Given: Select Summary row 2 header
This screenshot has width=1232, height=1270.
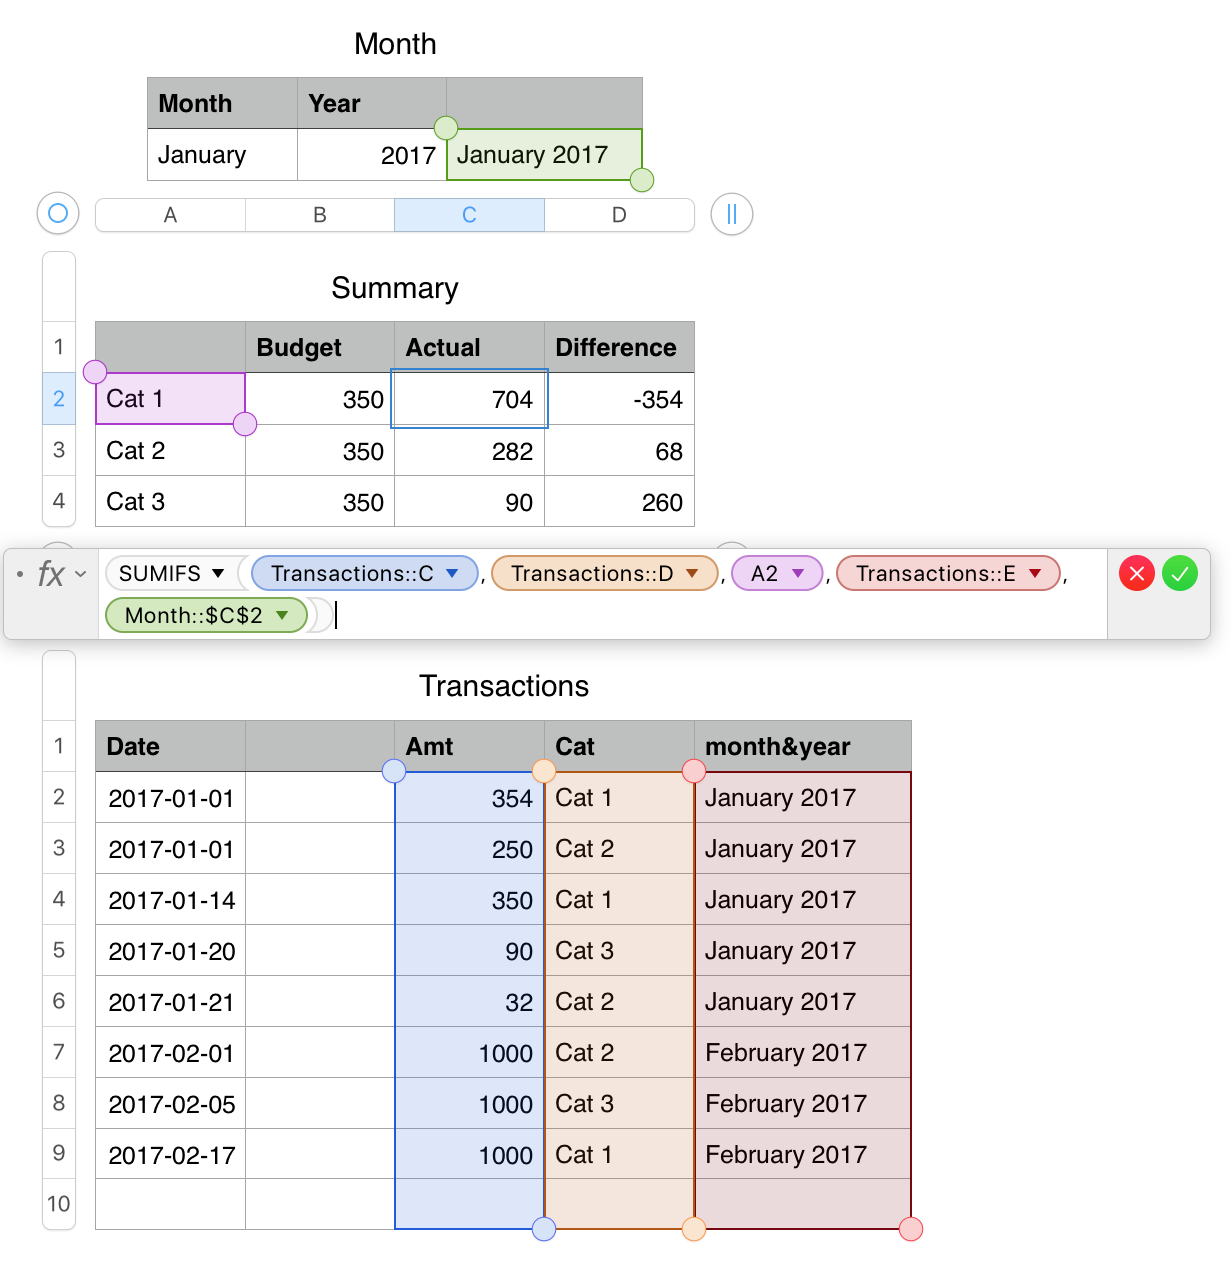Looking at the screenshot, I should (x=59, y=399).
